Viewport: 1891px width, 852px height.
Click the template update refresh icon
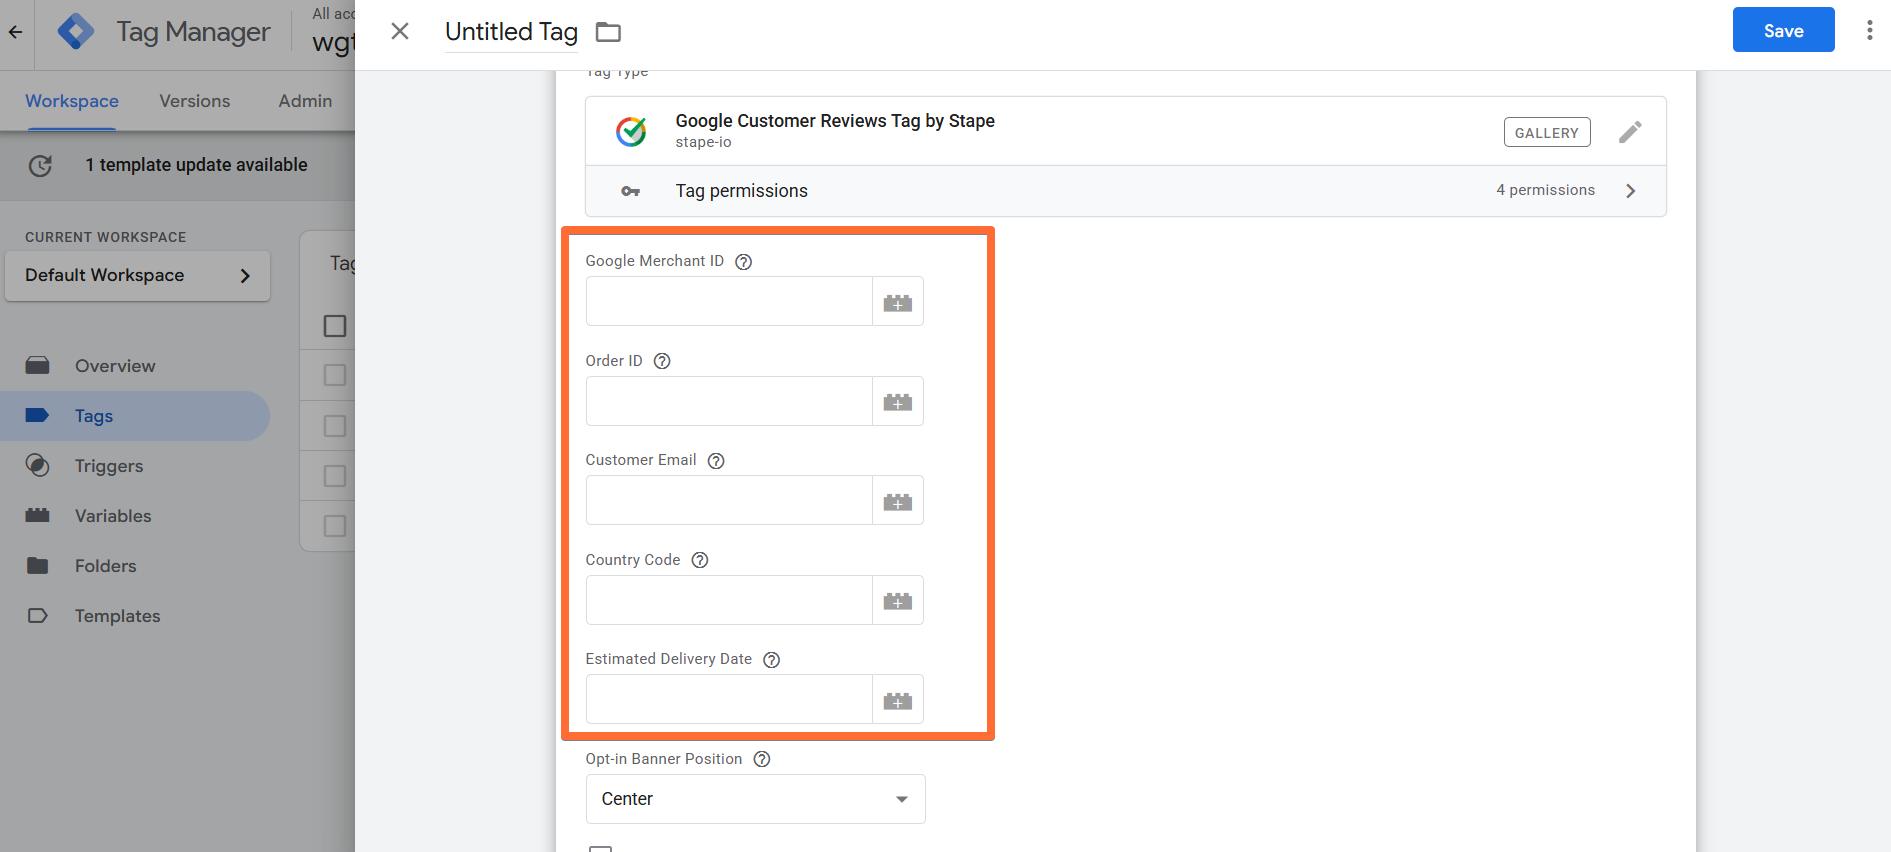coord(40,166)
